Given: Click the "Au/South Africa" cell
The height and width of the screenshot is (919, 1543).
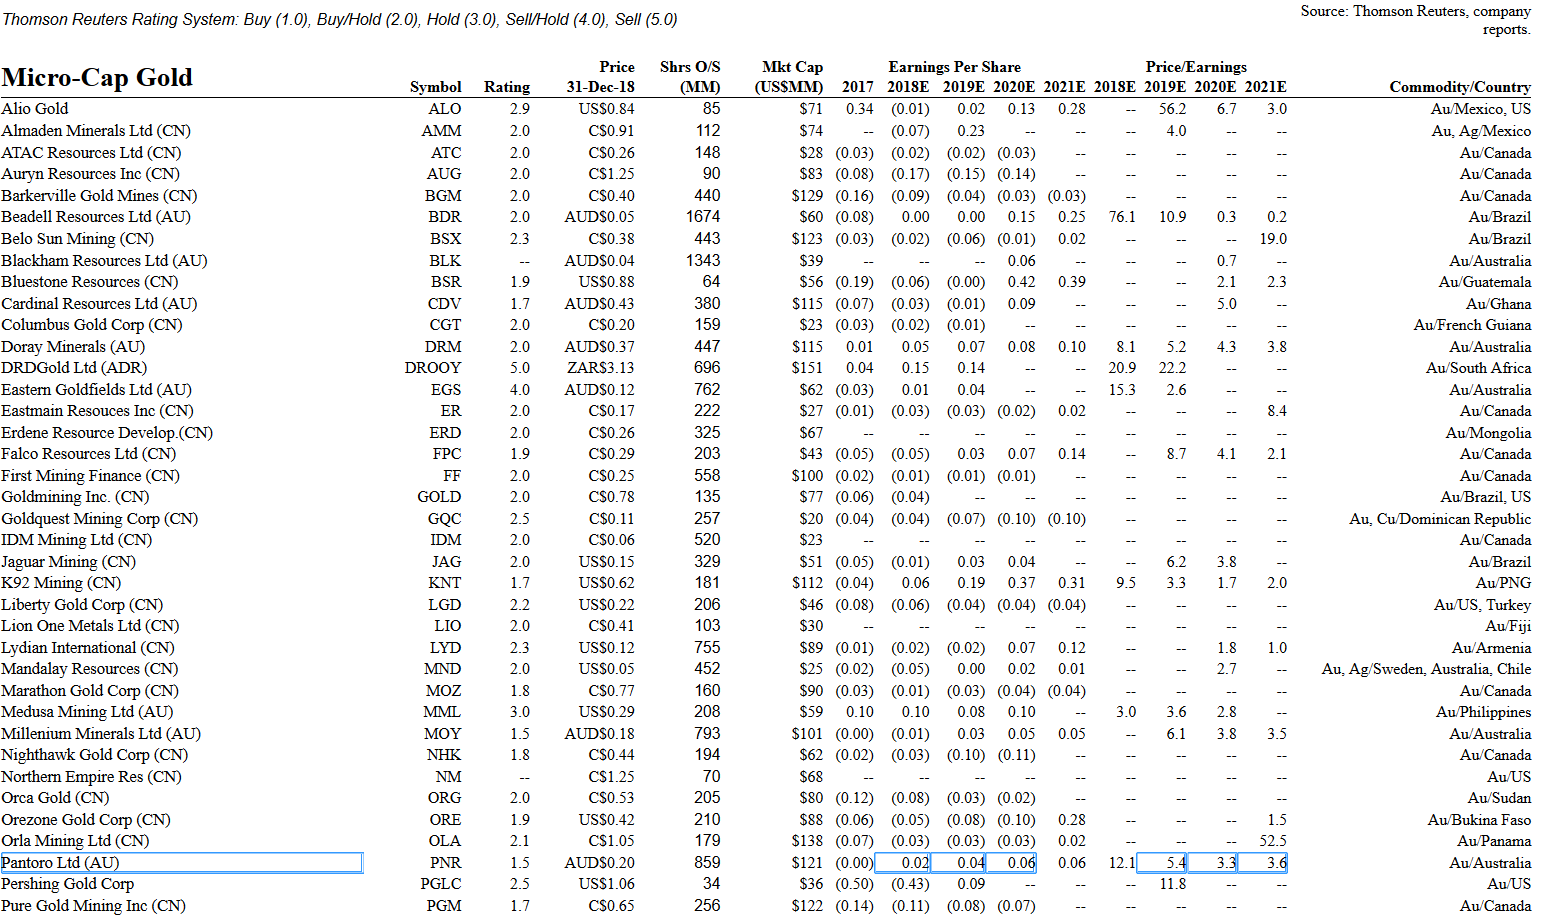Looking at the screenshot, I should click(1478, 368).
